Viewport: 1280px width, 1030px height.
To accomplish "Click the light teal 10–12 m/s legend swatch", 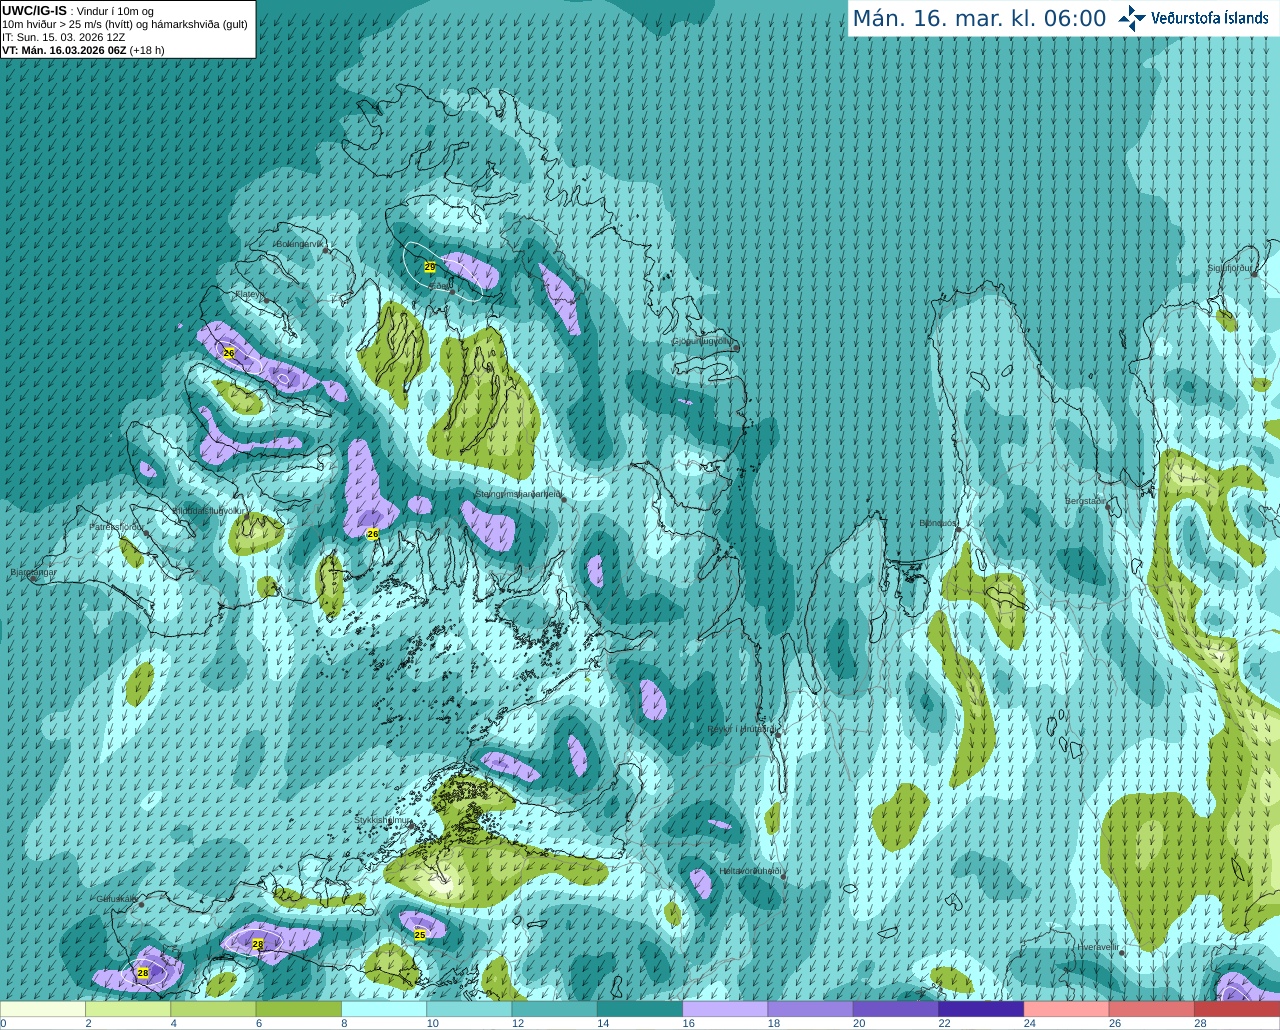I will click(469, 1009).
